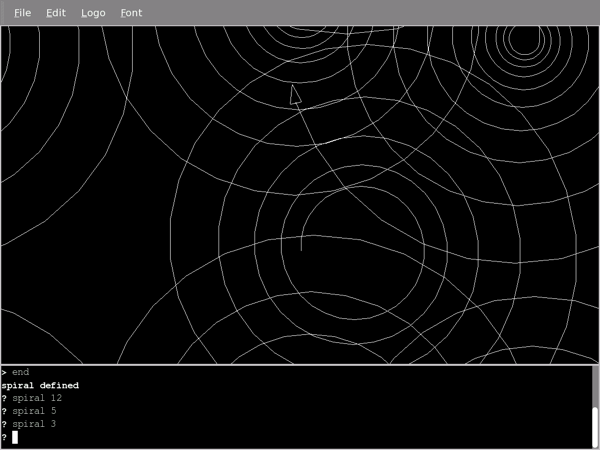Click the empty scrollbar track above the thumb
The height and width of the screenshot is (450, 600).
coord(595,385)
